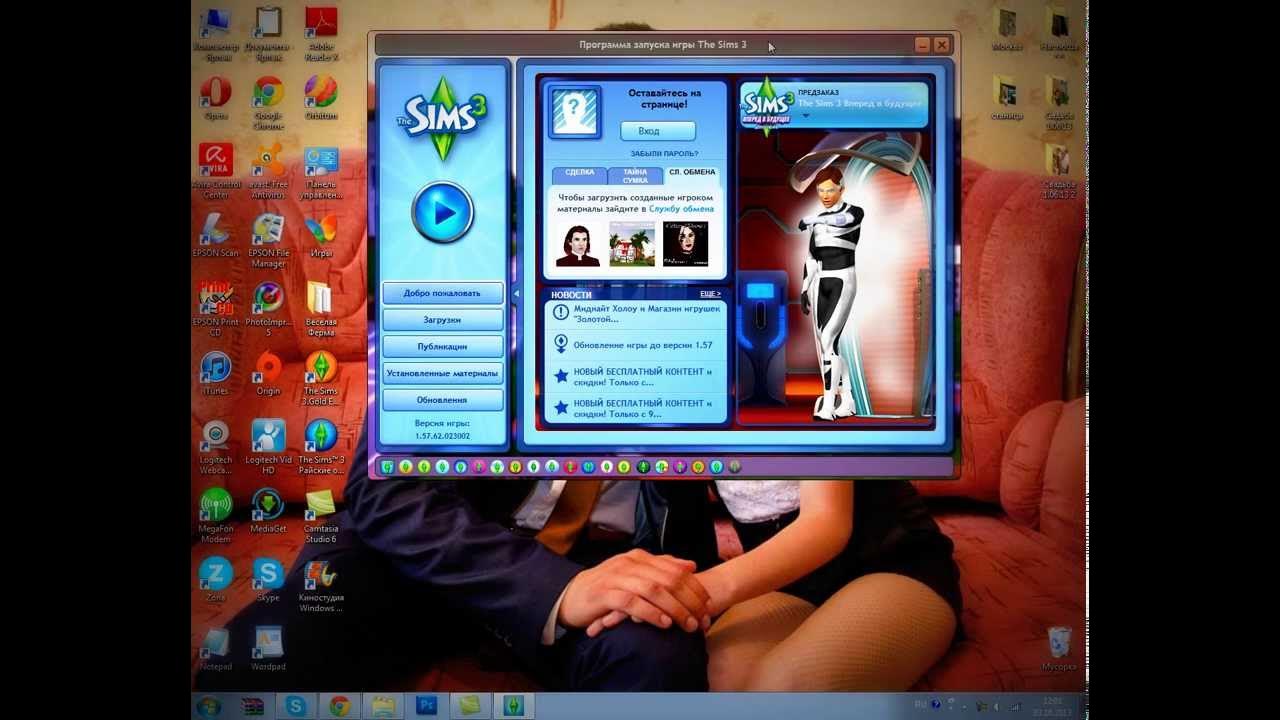The height and width of the screenshot is (720, 1280).
Task: Open EPSON Scan desktop shortcut
Action: (215, 236)
